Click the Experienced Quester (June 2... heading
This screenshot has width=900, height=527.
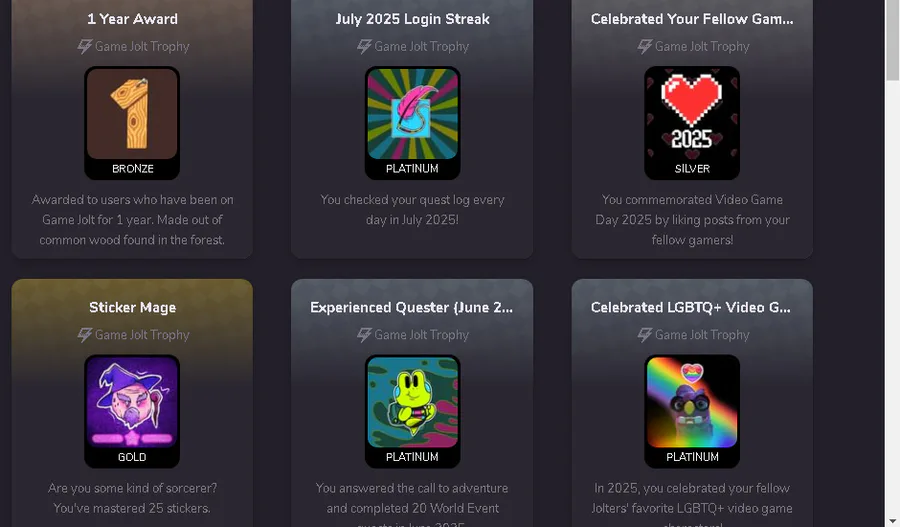tap(412, 307)
